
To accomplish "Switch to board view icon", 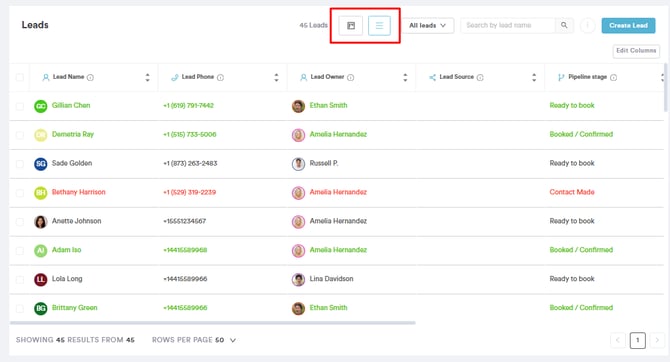I will click(x=351, y=26).
